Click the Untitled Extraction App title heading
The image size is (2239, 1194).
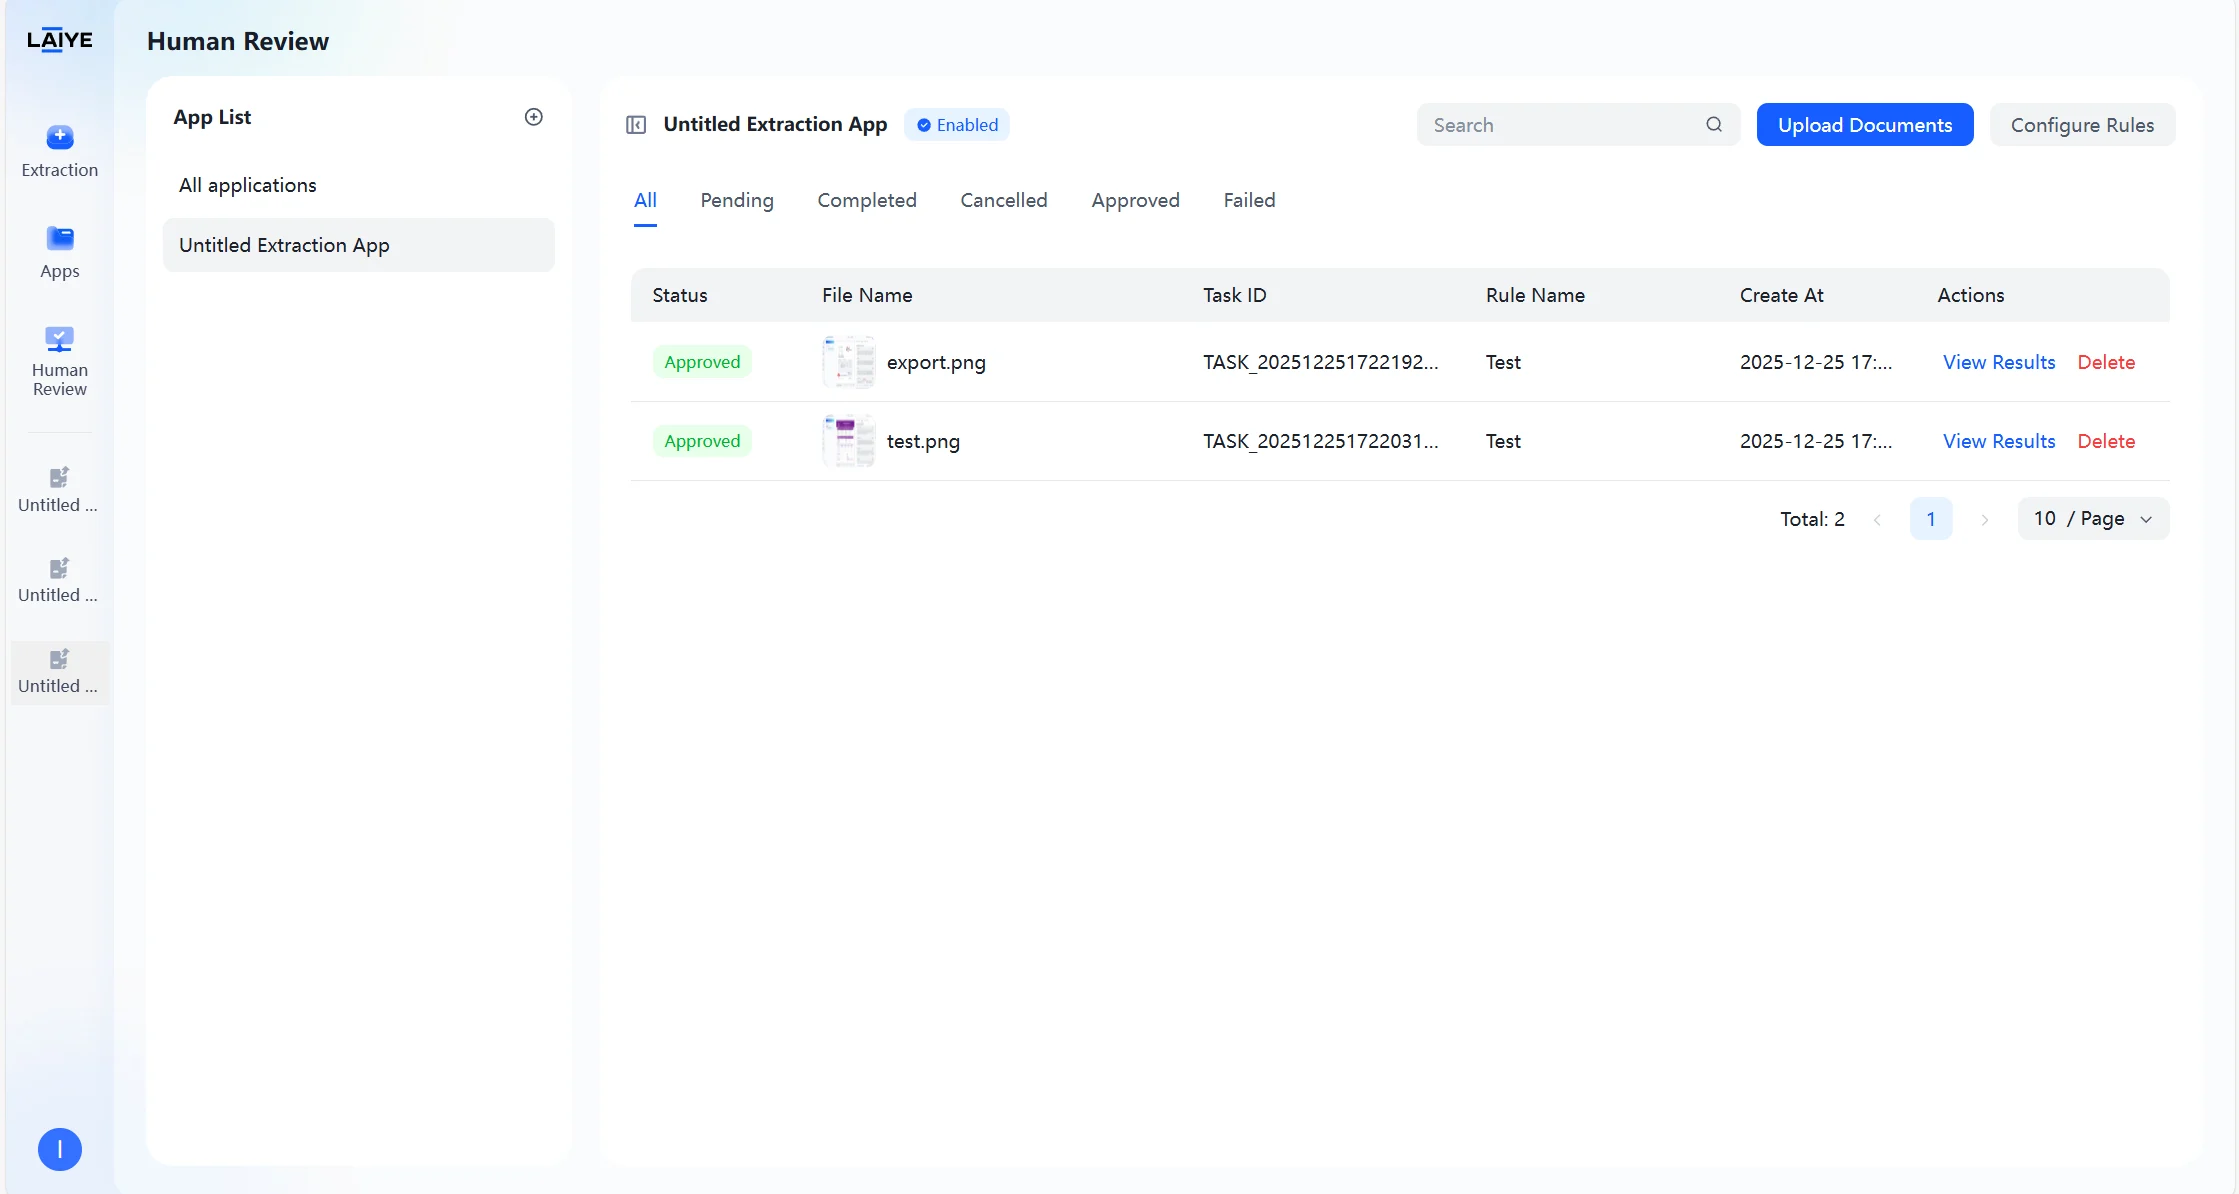pos(775,124)
